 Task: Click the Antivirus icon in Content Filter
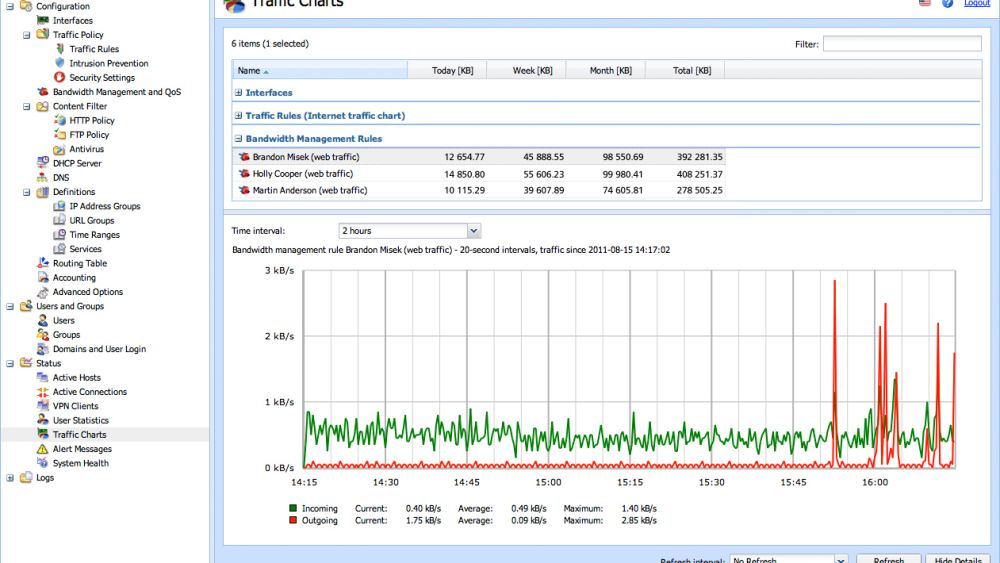point(60,149)
